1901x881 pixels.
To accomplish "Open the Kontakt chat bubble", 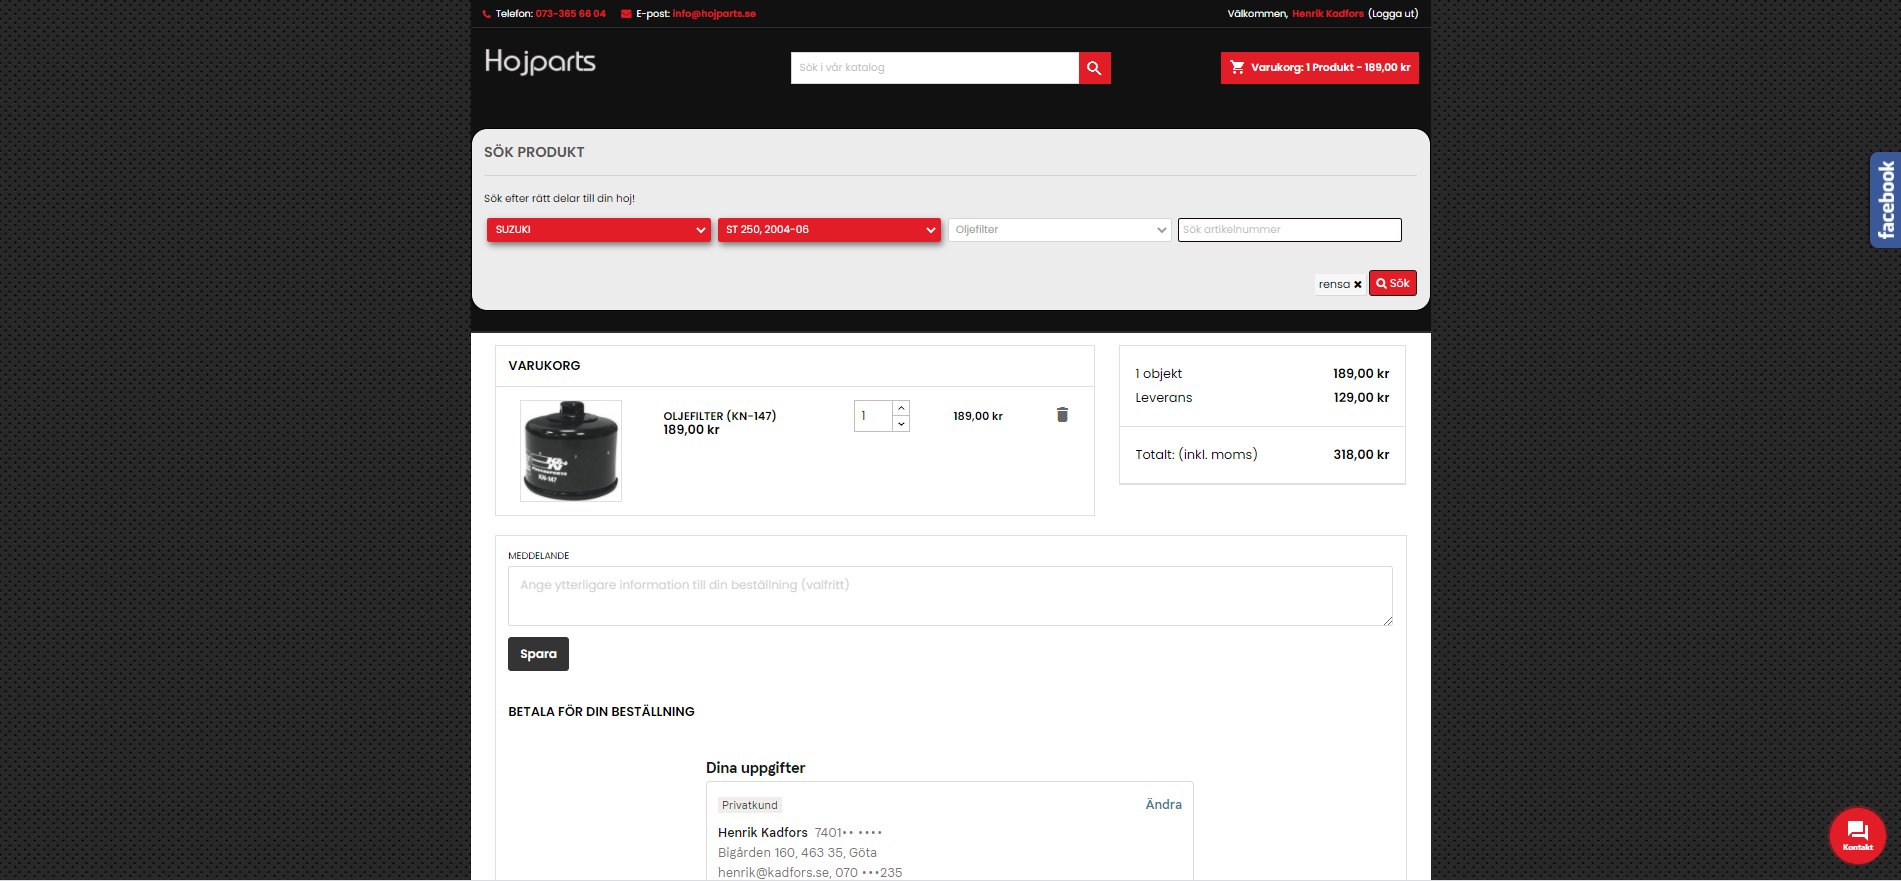I will 1857,836.
